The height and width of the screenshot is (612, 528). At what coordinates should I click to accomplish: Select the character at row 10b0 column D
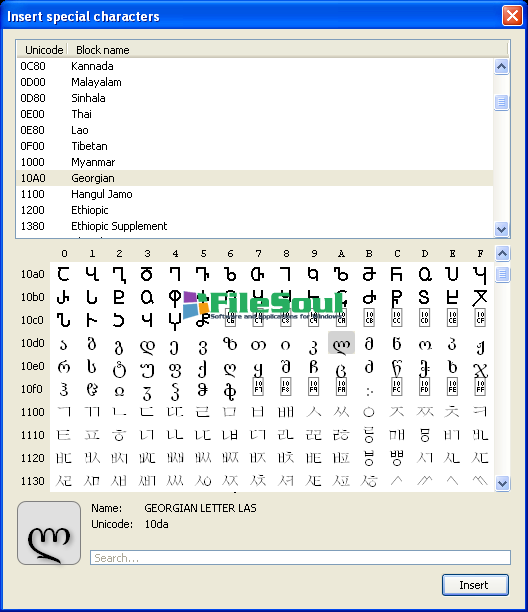425,297
